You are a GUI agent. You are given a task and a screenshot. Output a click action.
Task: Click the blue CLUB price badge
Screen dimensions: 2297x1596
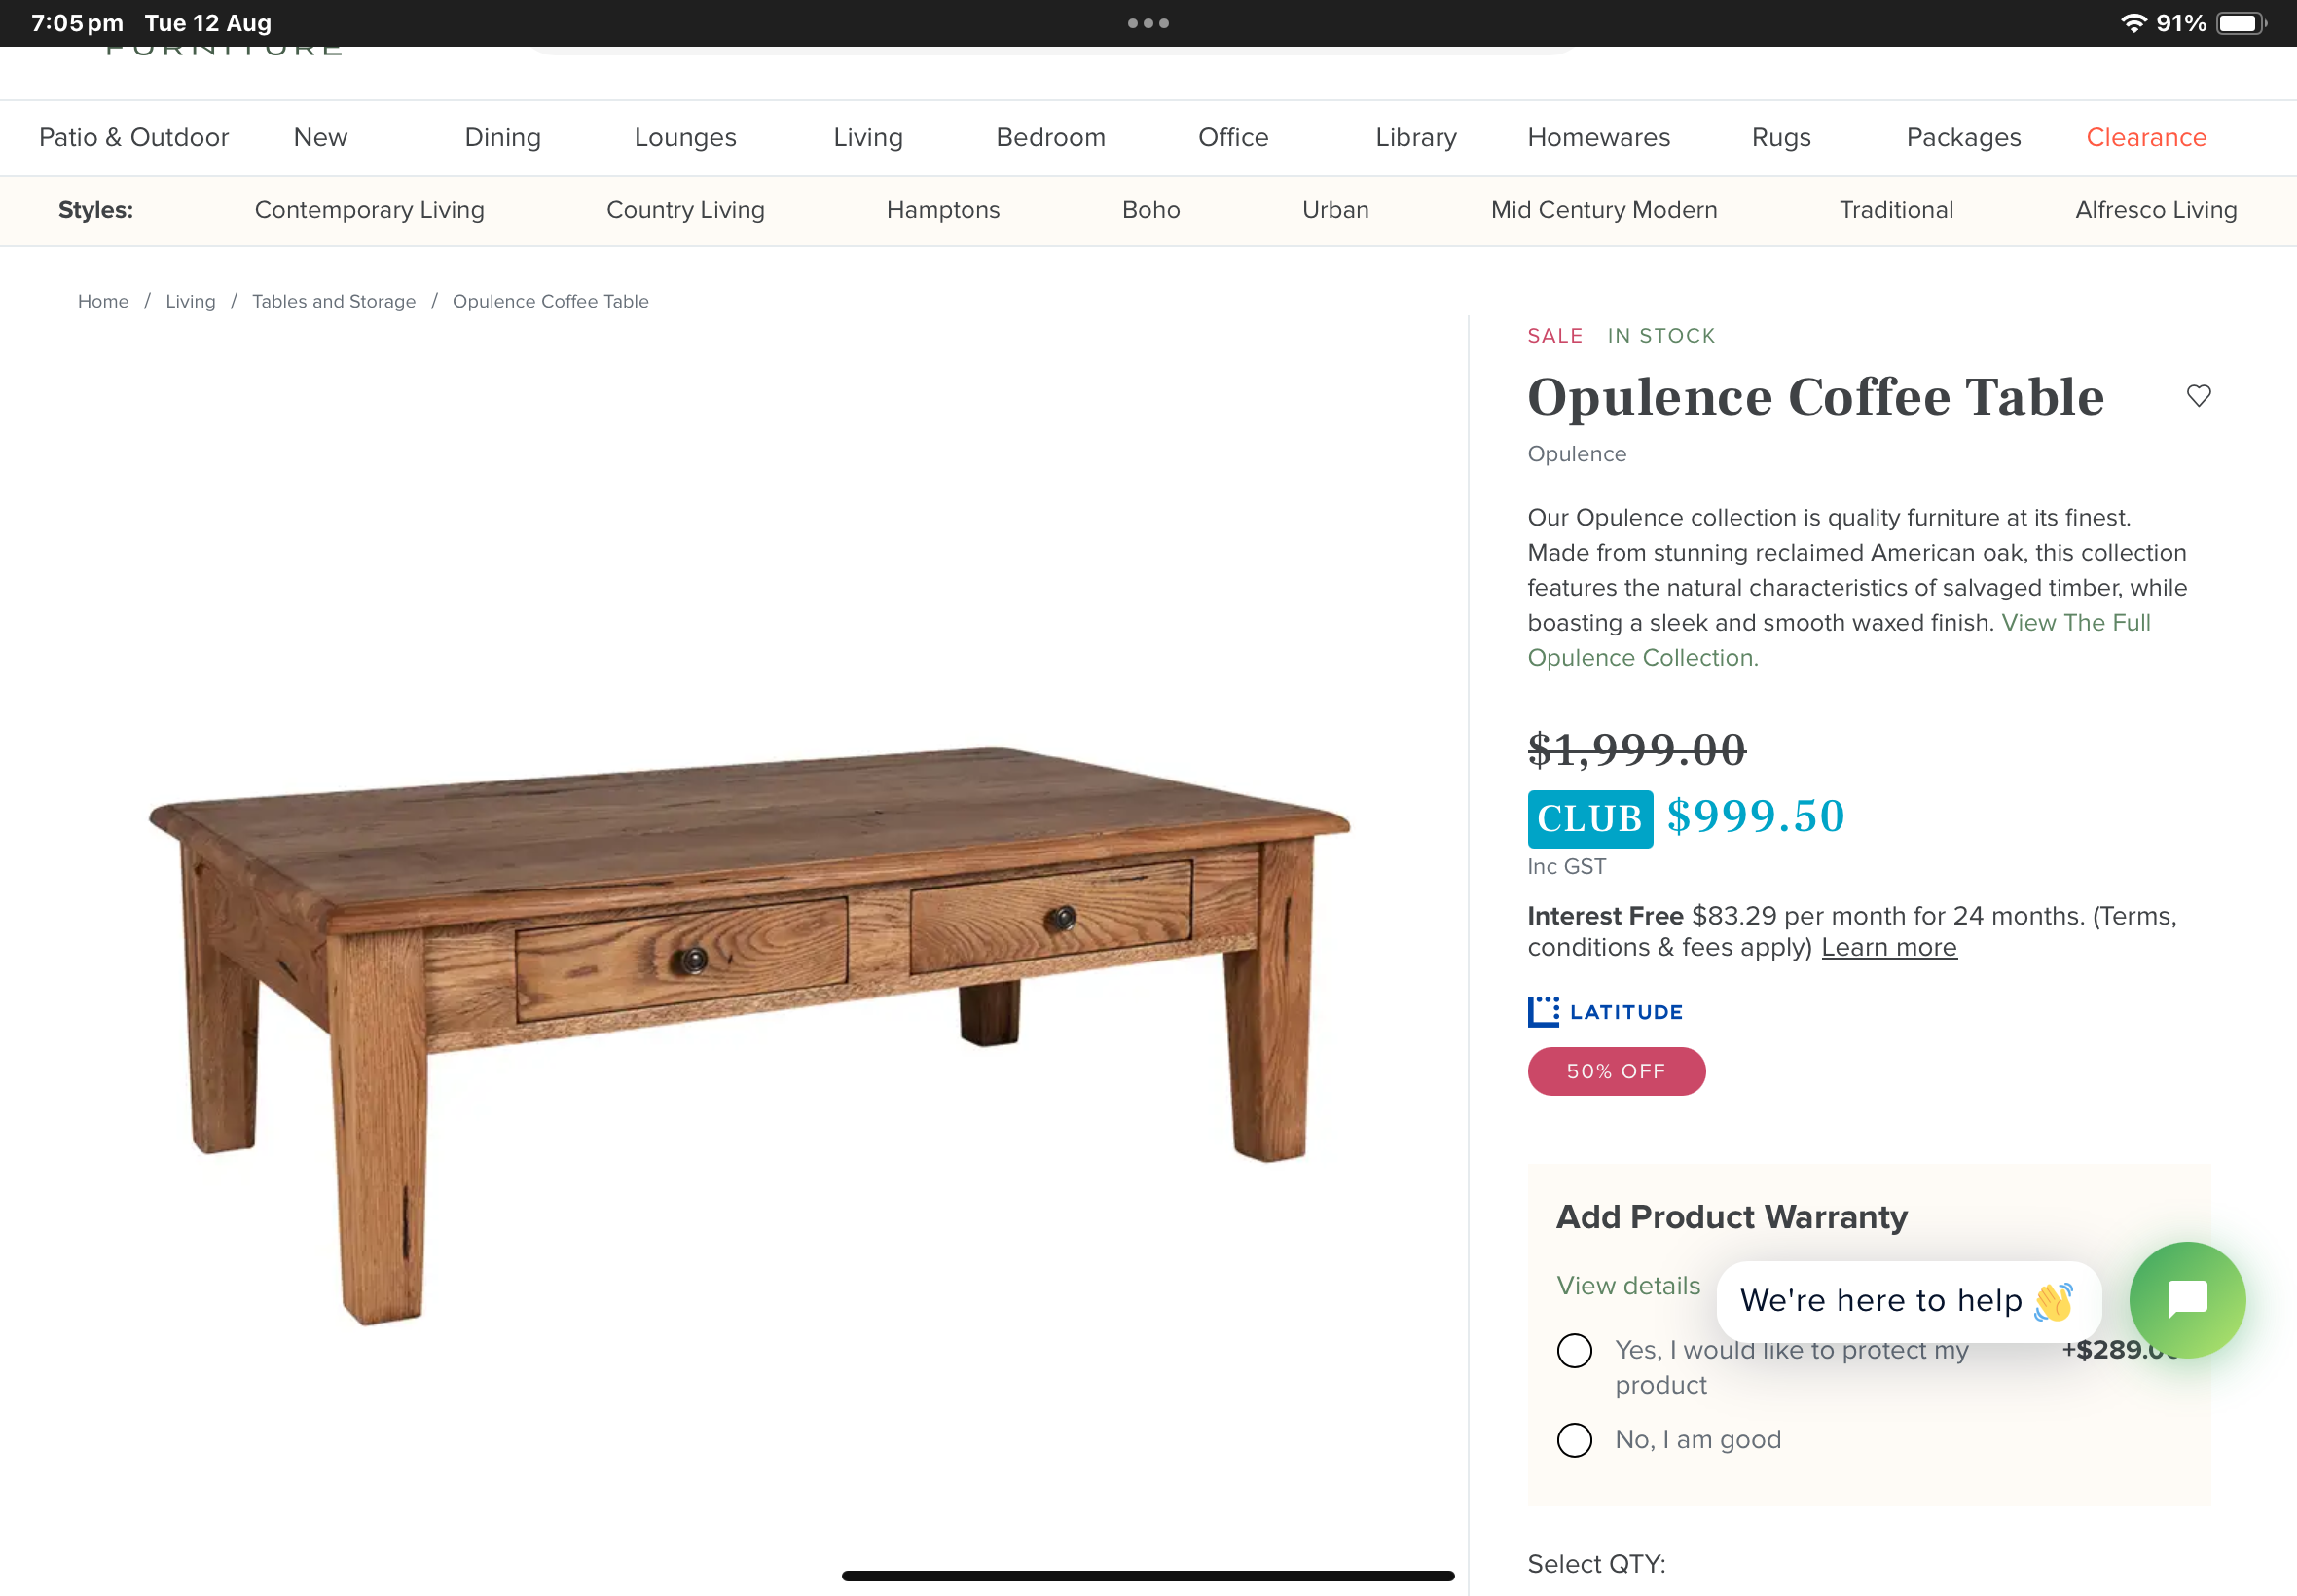[1590, 818]
